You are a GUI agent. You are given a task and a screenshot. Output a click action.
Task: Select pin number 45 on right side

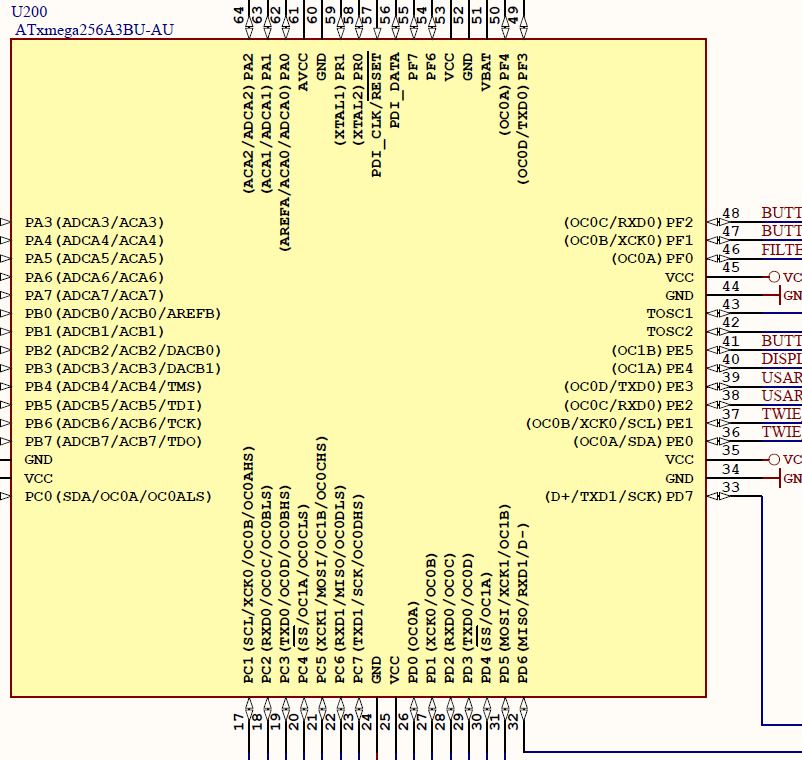pos(731,267)
